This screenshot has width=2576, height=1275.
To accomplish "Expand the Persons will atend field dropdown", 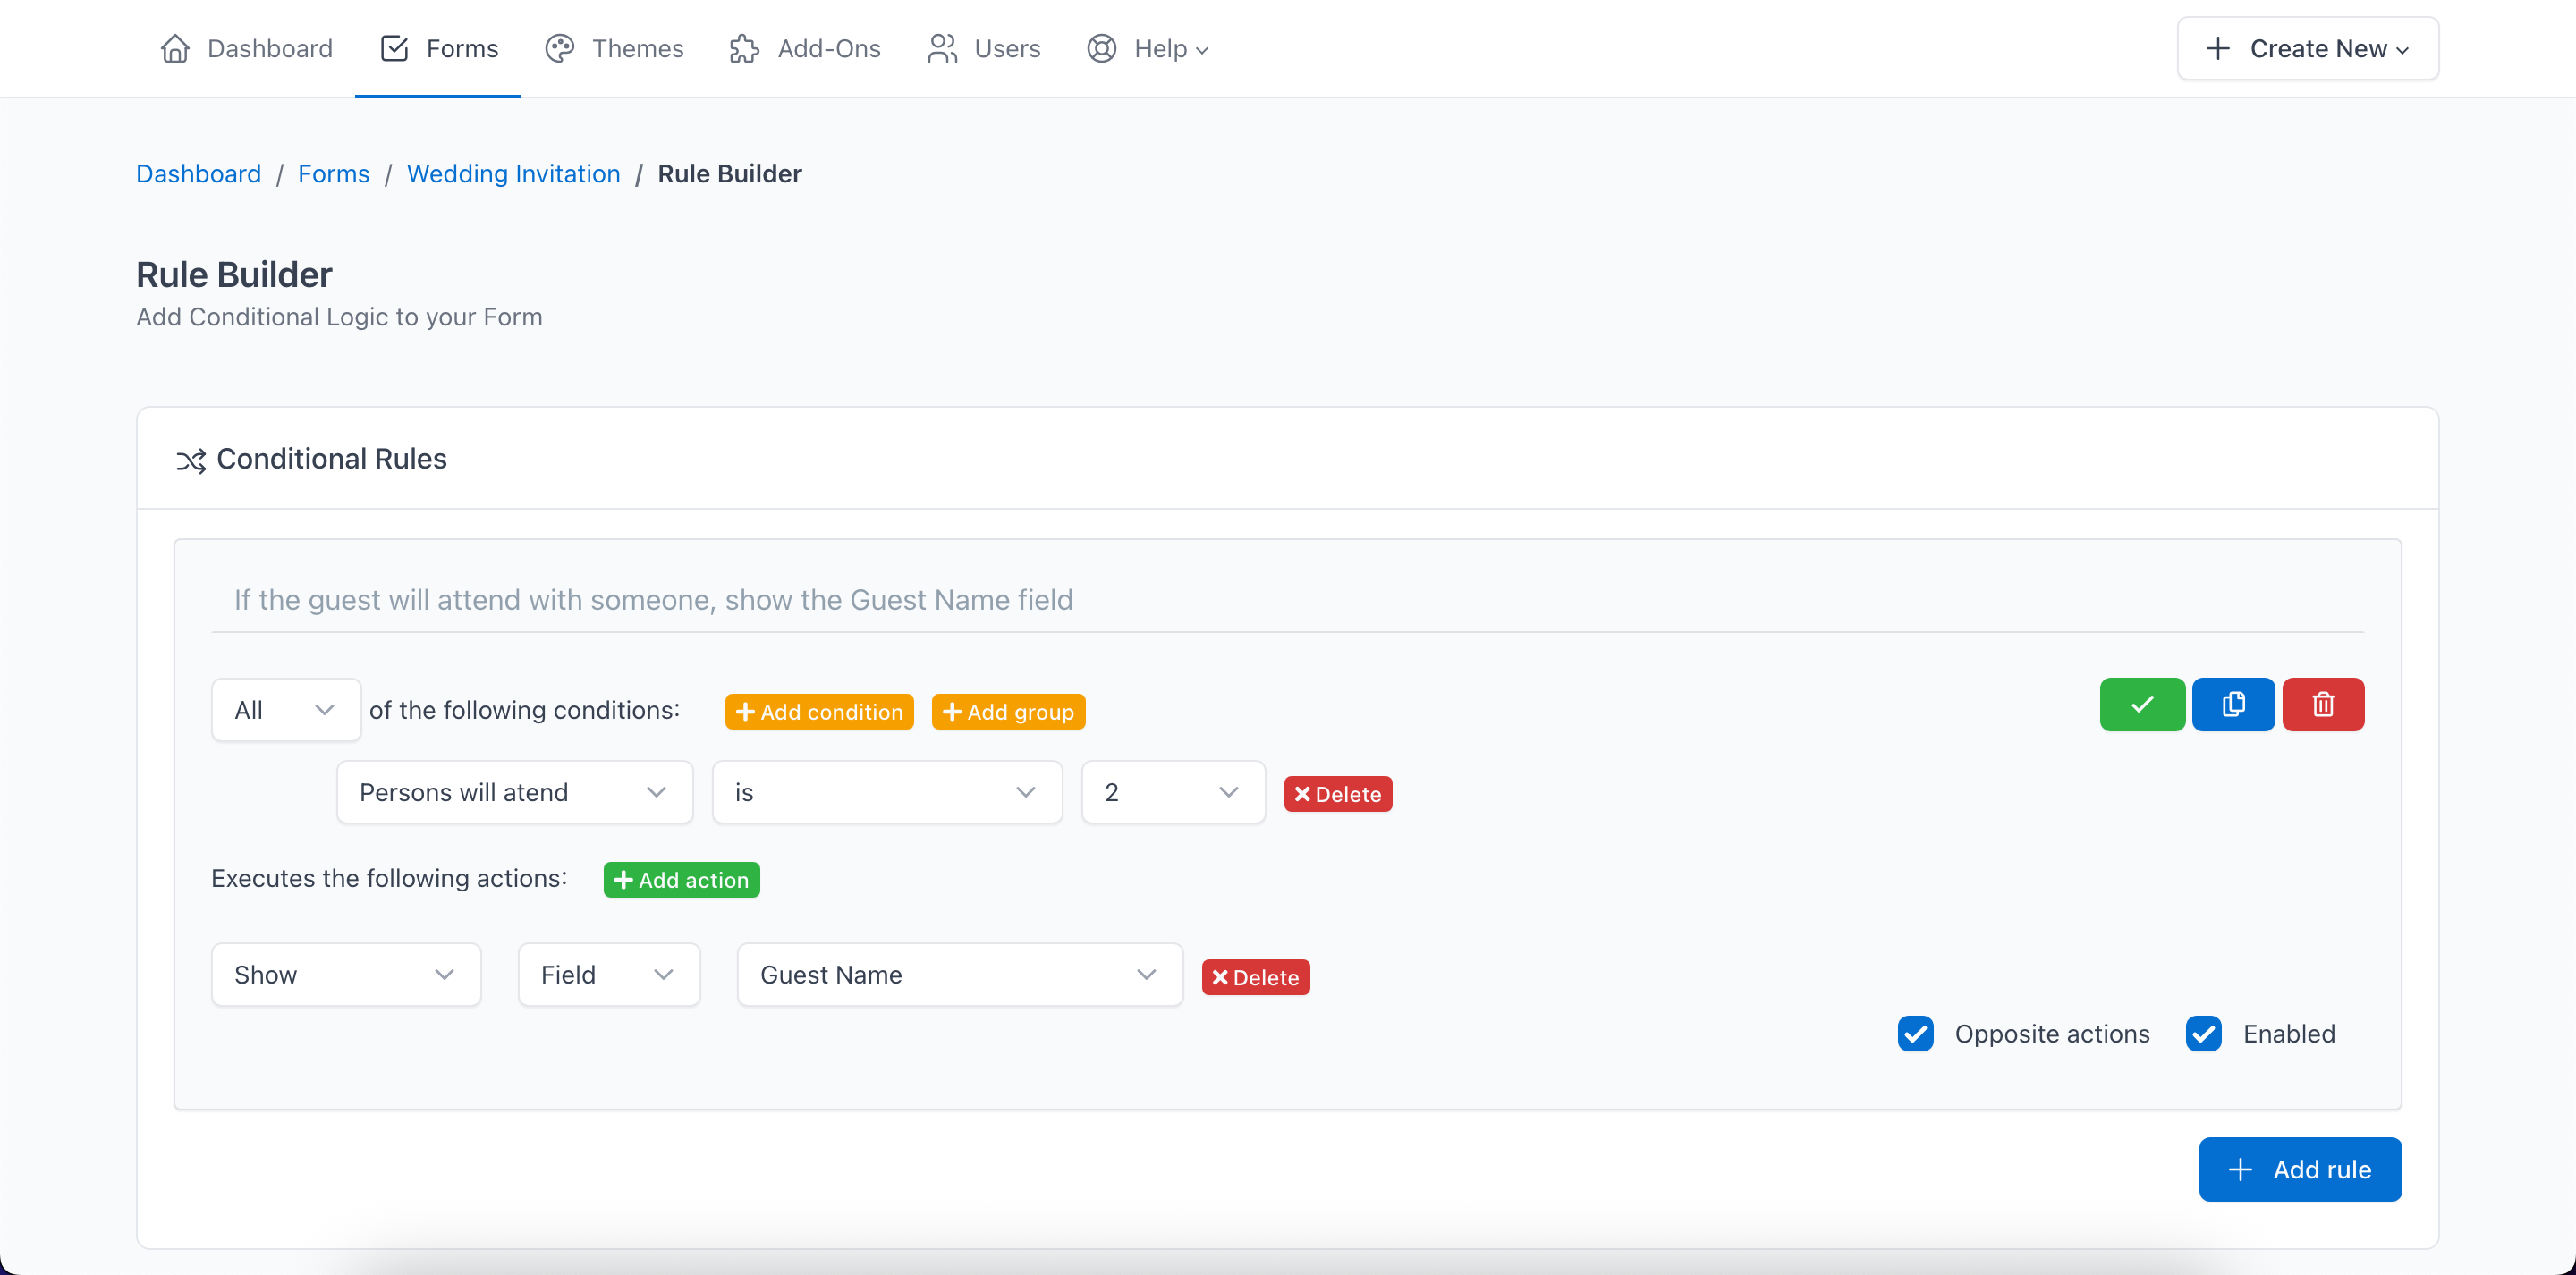I will tap(514, 792).
